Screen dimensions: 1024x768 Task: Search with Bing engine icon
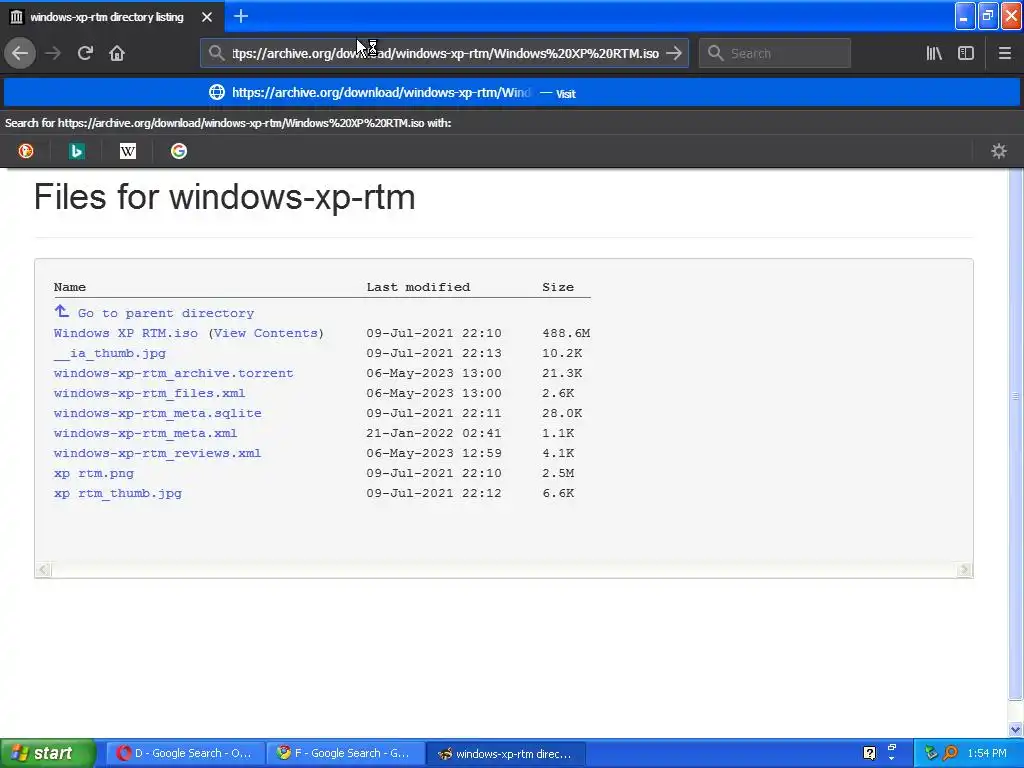[76, 151]
